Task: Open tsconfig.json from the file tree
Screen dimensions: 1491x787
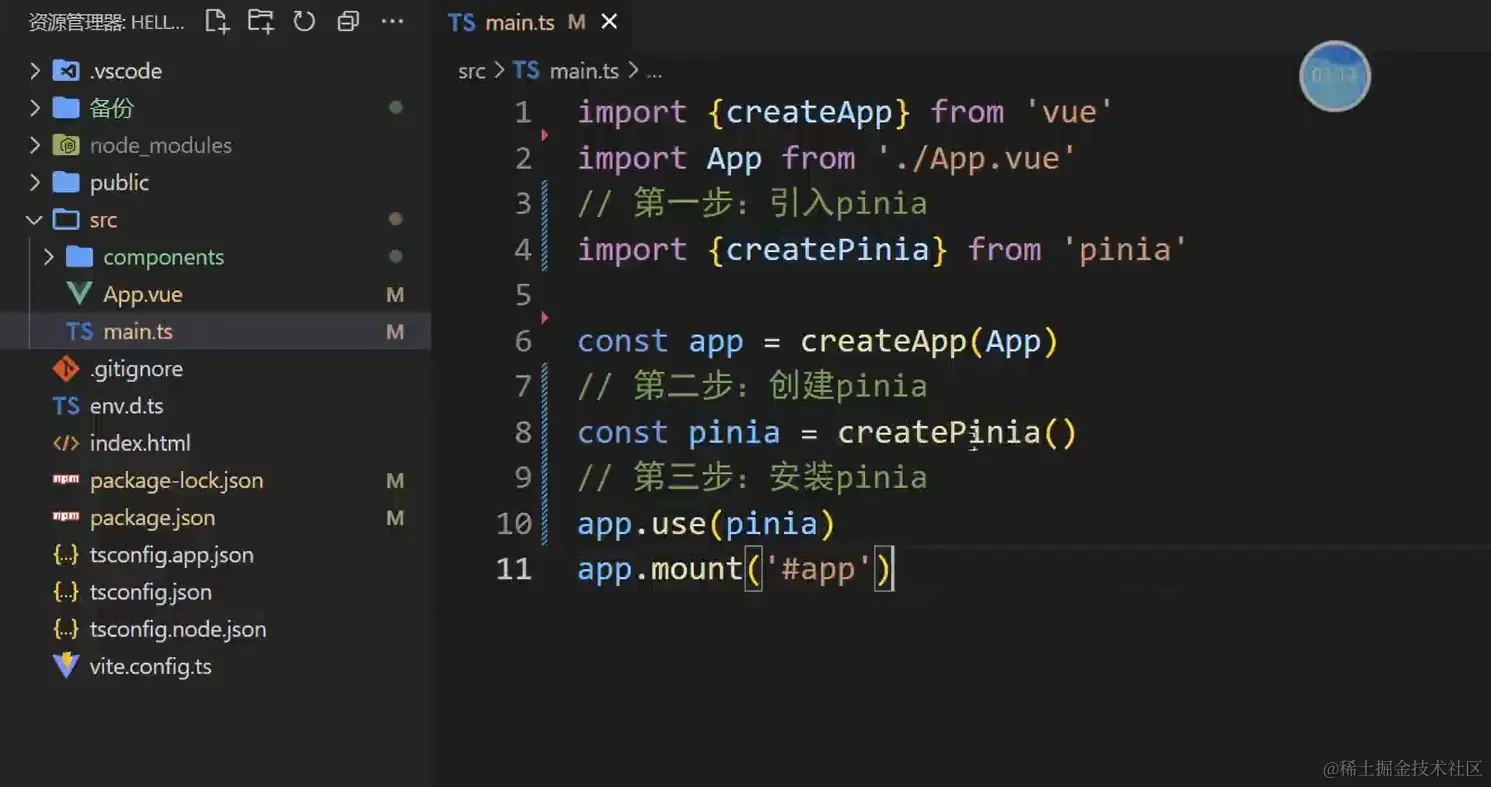Action: [x=151, y=592]
